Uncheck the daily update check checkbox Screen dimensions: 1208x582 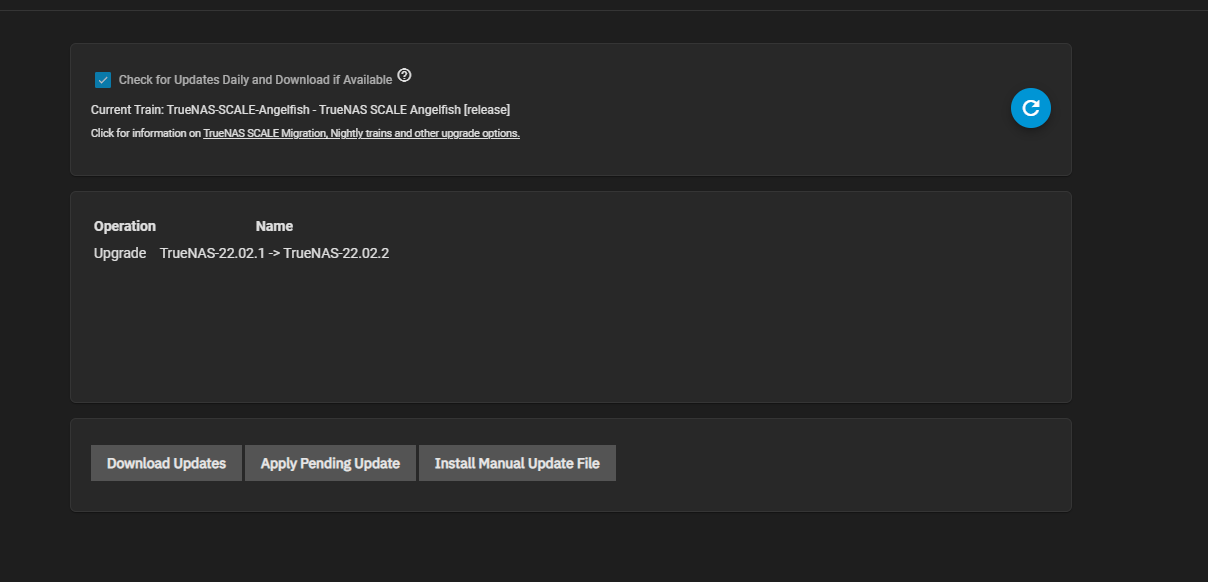pyautogui.click(x=103, y=80)
